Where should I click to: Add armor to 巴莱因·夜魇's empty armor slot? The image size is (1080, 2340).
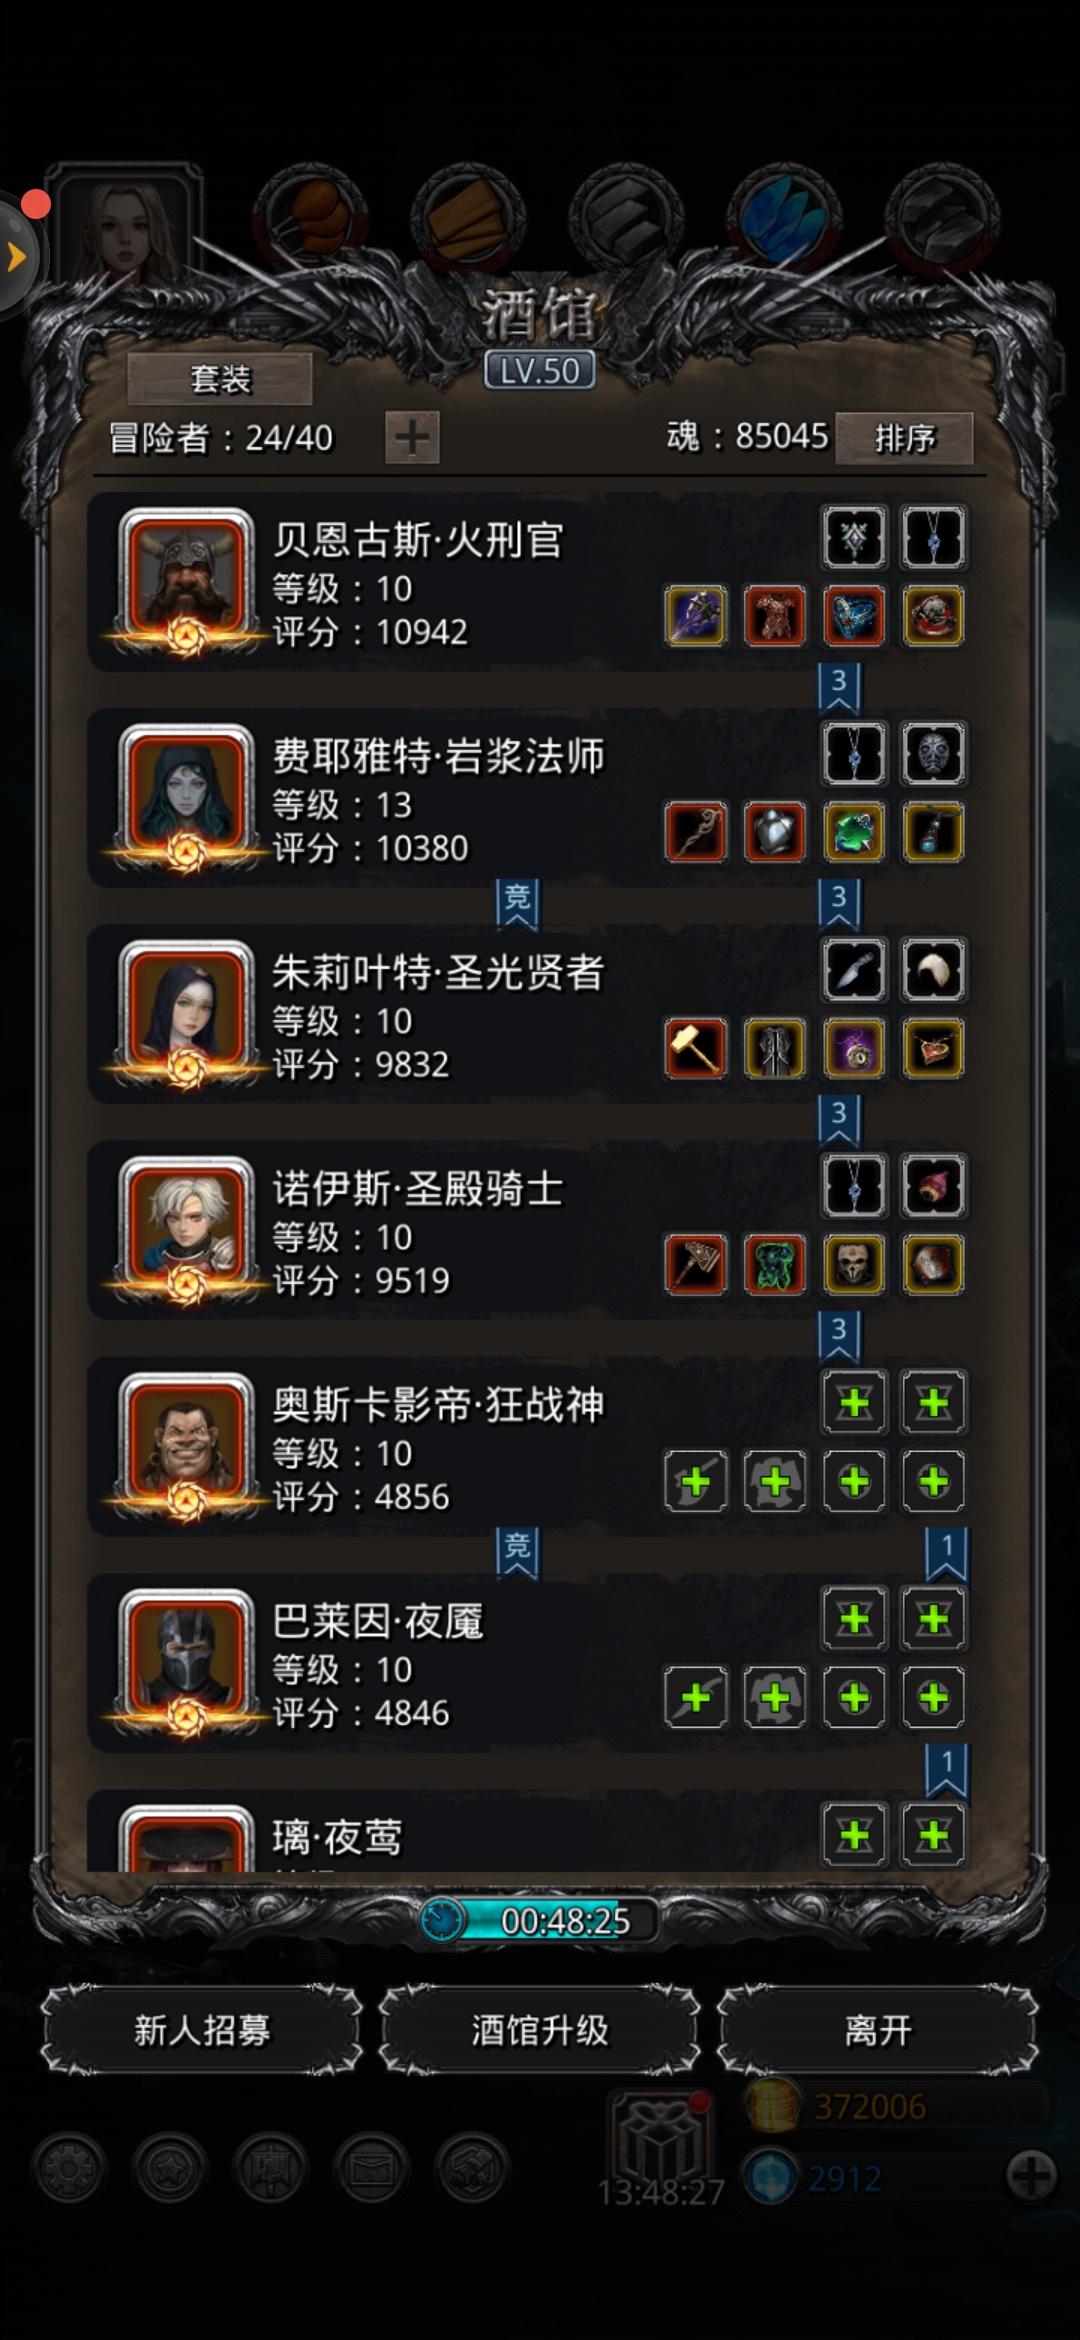coord(775,1697)
